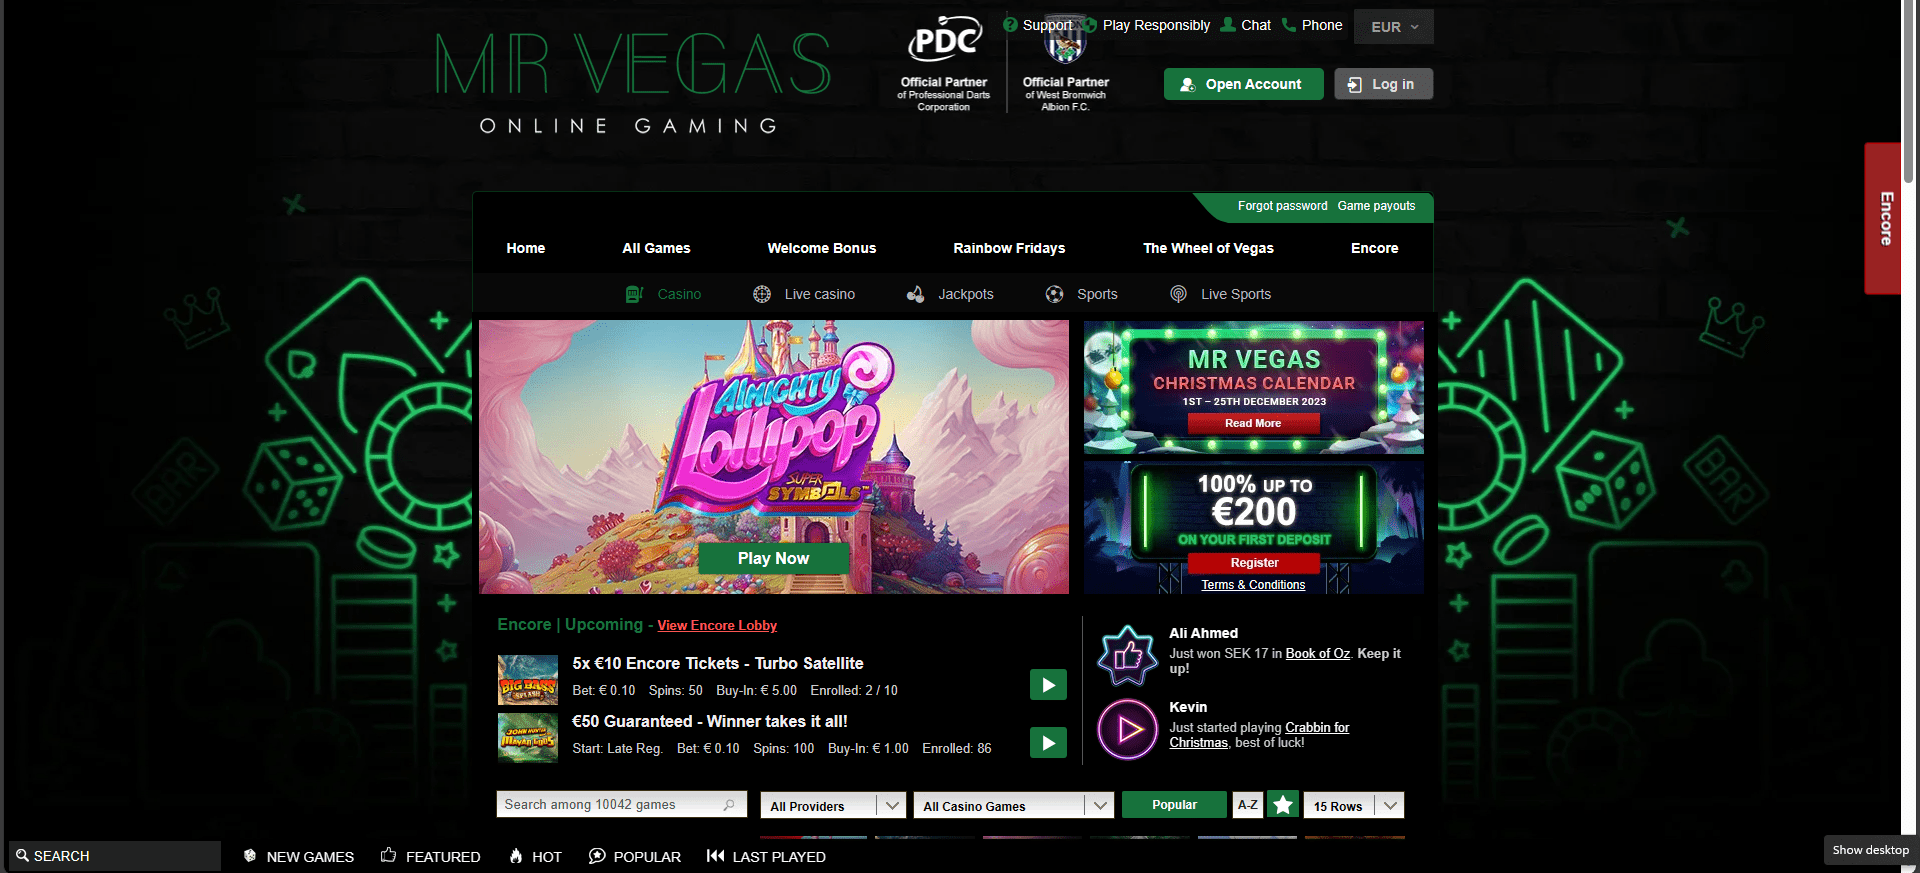Viewport: 1920px width, 873px height.
Task: Select the Jackpots icon
Action: [915, 294]
